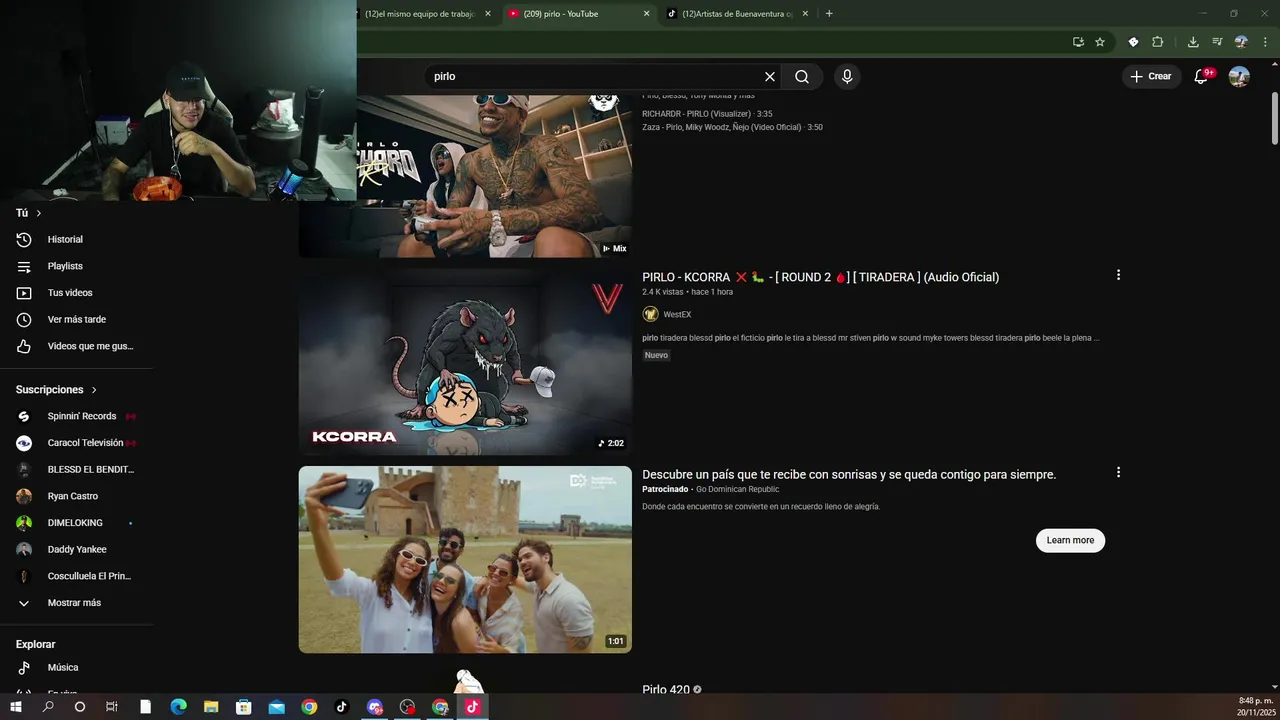
Task: Click the magnifier search button
Action: point(802,77)
